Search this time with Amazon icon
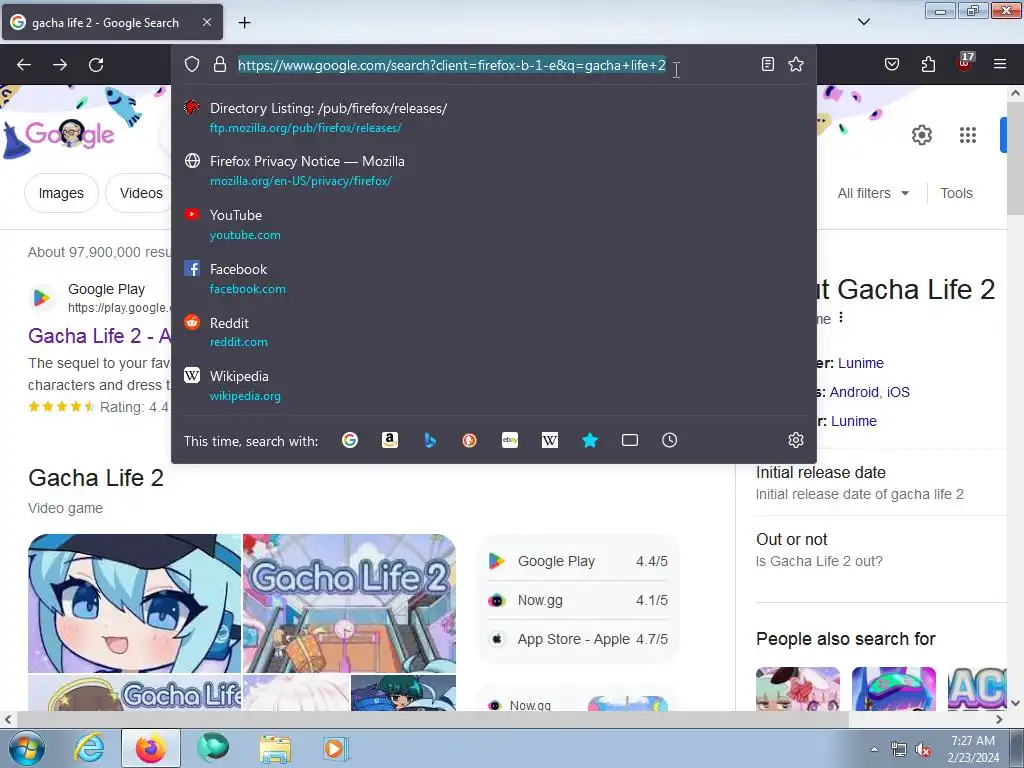1024x768 pixels. click(390, 440)
